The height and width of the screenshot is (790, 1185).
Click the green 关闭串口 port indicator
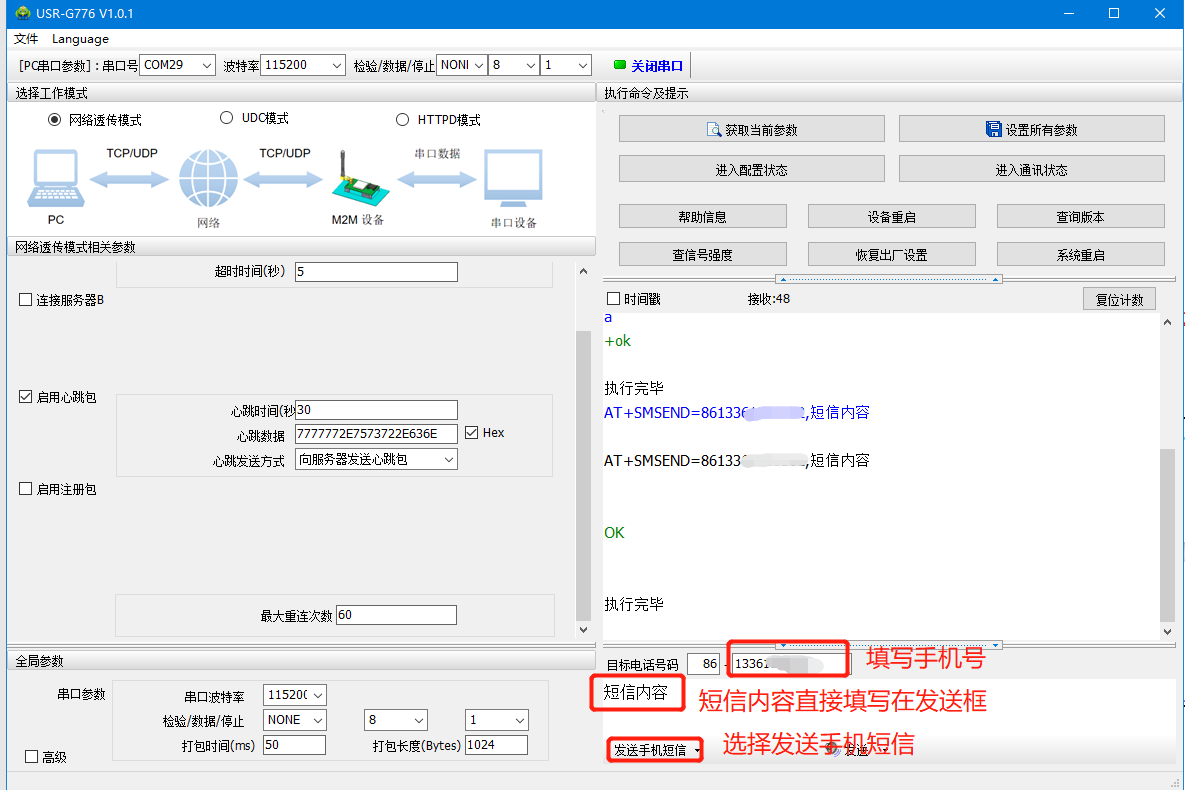click(x=619, y=66)
